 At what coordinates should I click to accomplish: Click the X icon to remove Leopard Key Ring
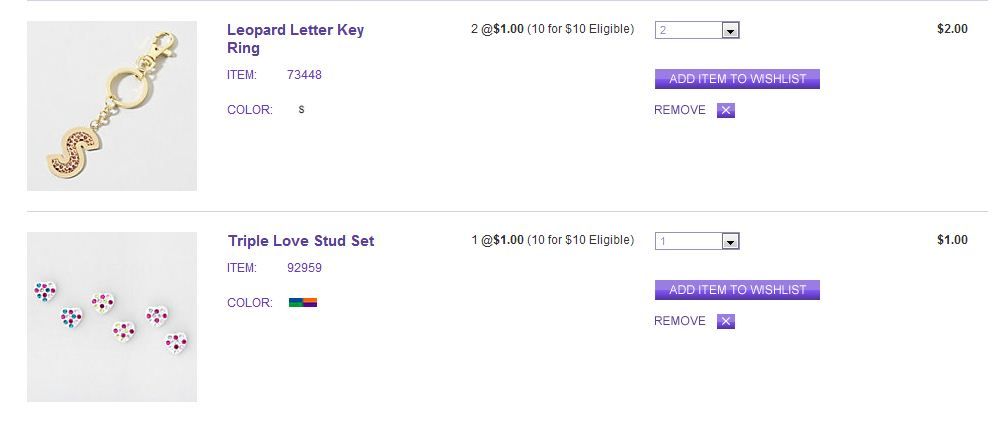[726, 110]
